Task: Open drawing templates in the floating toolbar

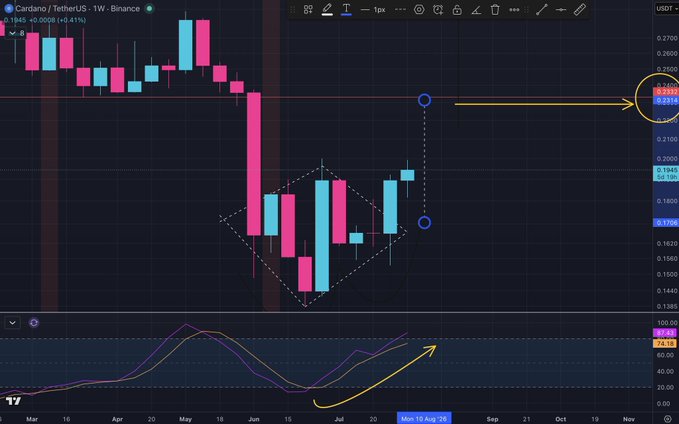Action: [x=308, y=9]
